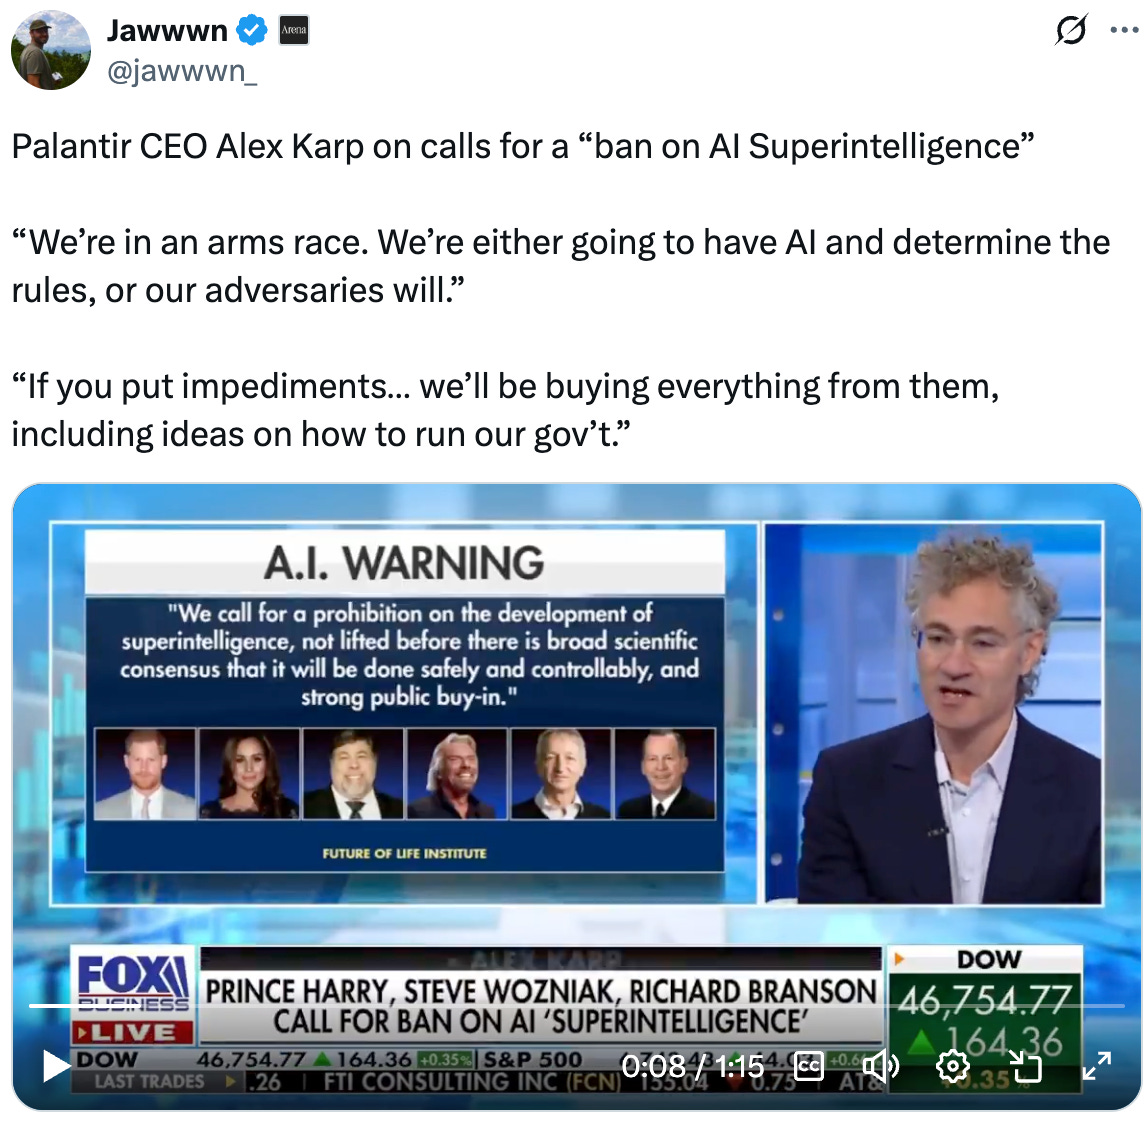Seek along the video progress bar
The height and width of the screenshot is (1124, 1148).
pyautogui.click(x=576, y=1006)
